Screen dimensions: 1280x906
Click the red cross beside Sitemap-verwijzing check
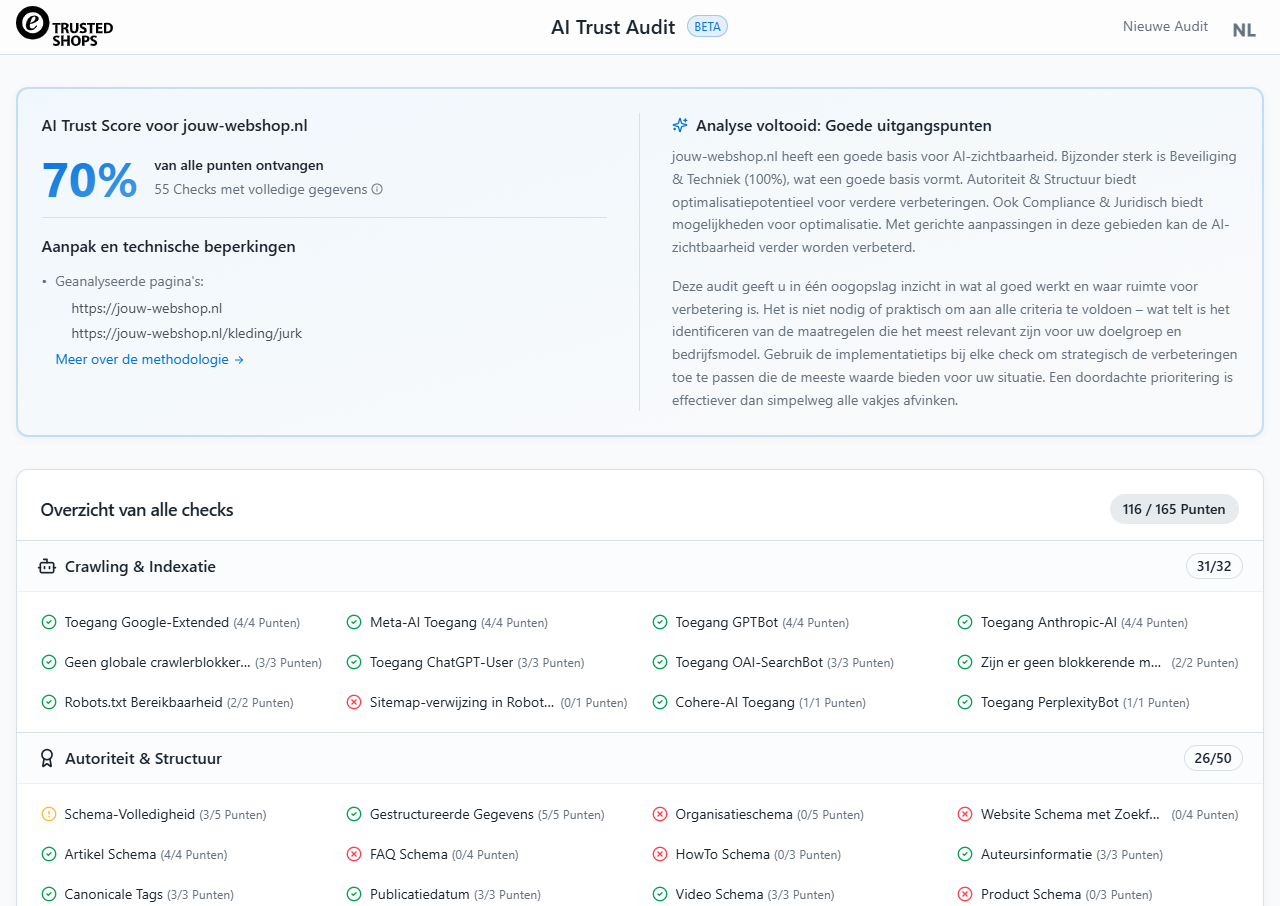[x=354, y=703]
